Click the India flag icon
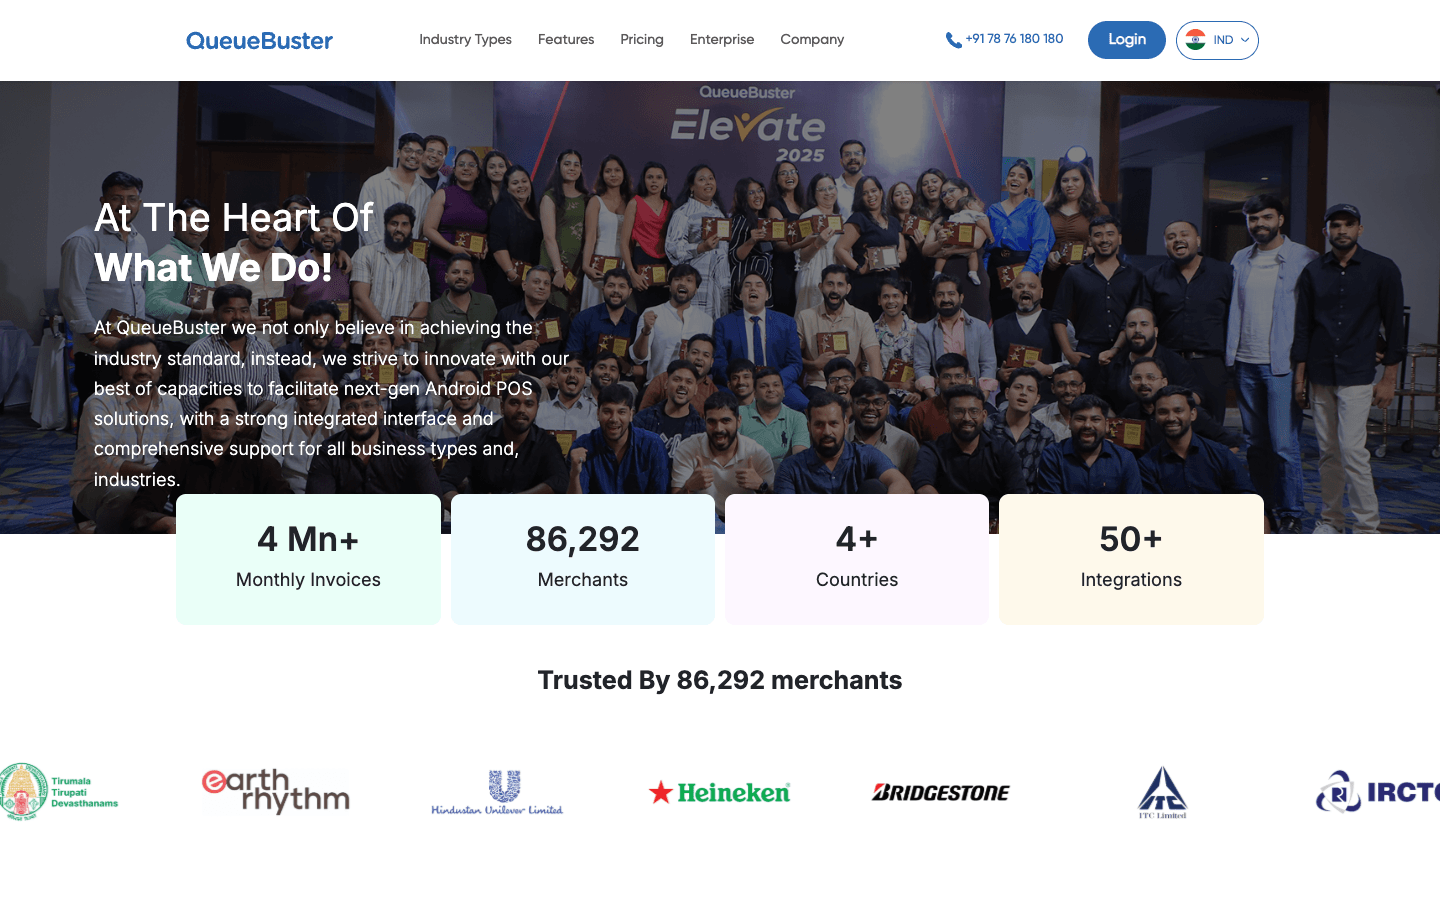1440x900 pixels. pos(1195,40)
